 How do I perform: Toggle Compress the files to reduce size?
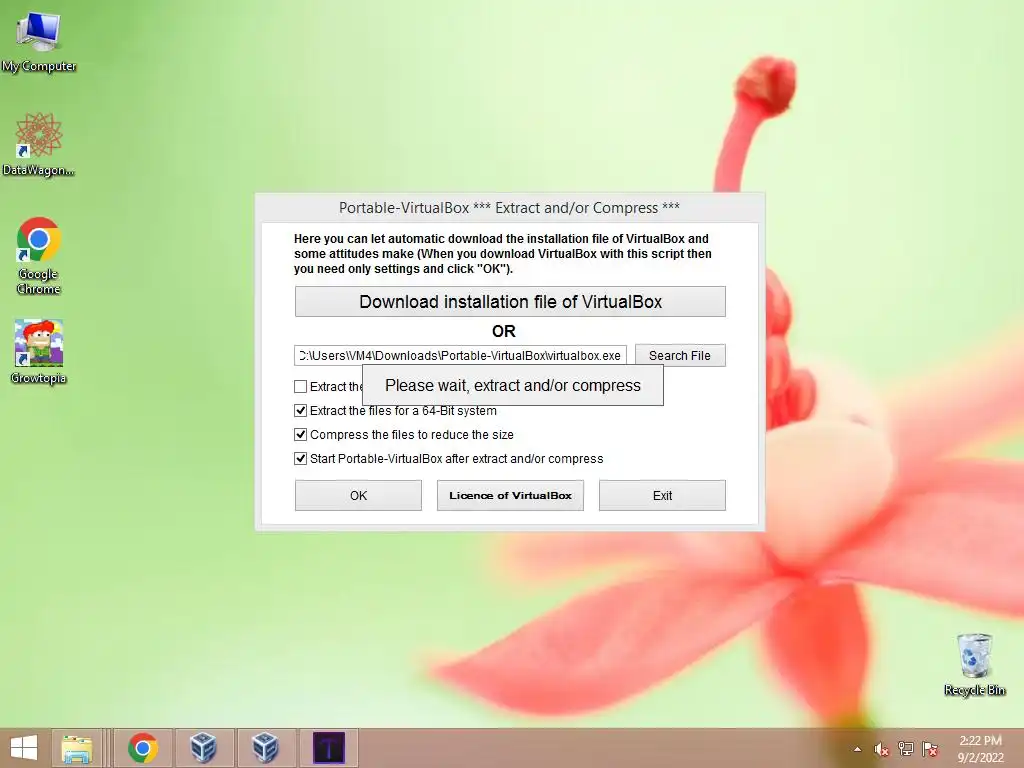tap(300, 434)
